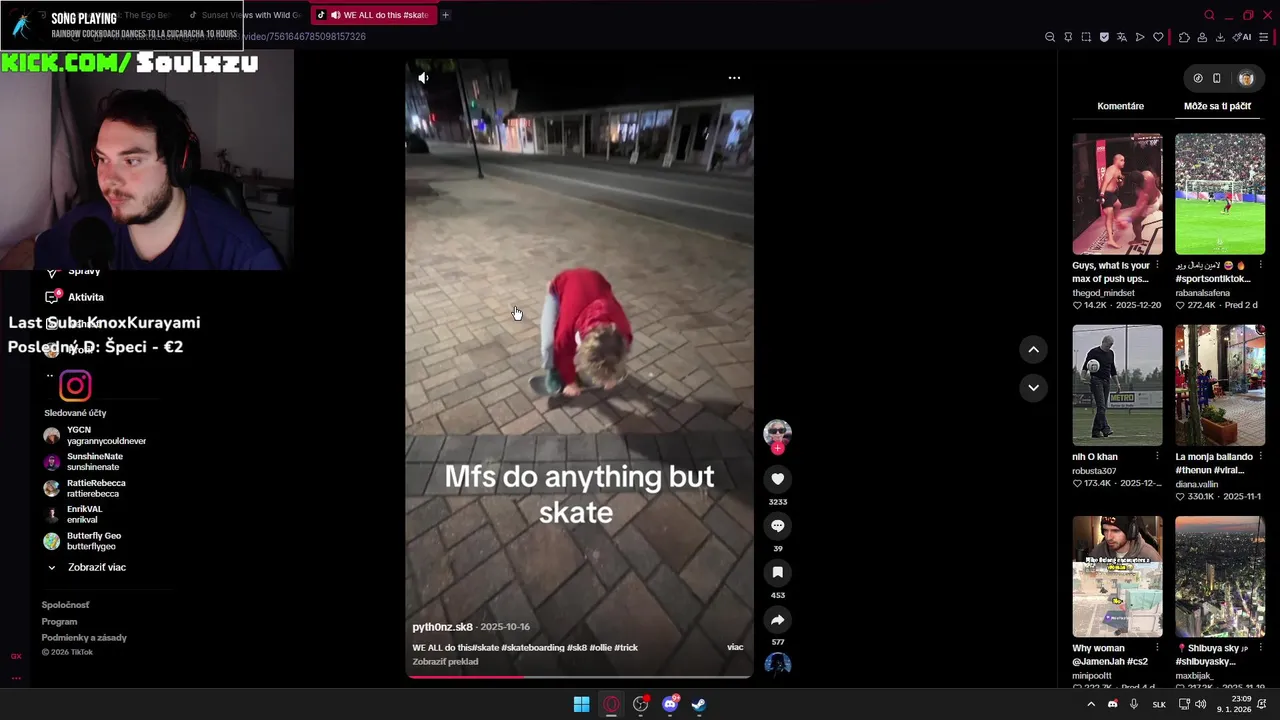Click 'Zobraziť preklad' to translate the caption

445,661
